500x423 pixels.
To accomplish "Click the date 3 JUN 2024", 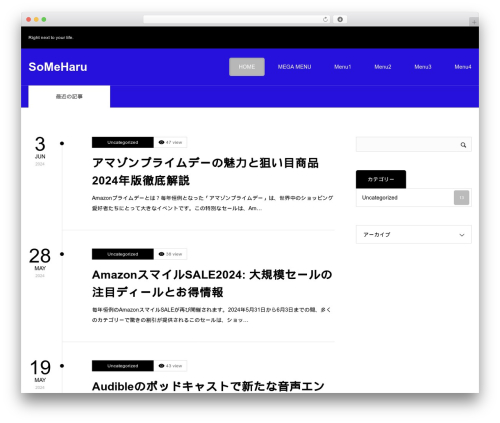I will [x=40, y=151].
